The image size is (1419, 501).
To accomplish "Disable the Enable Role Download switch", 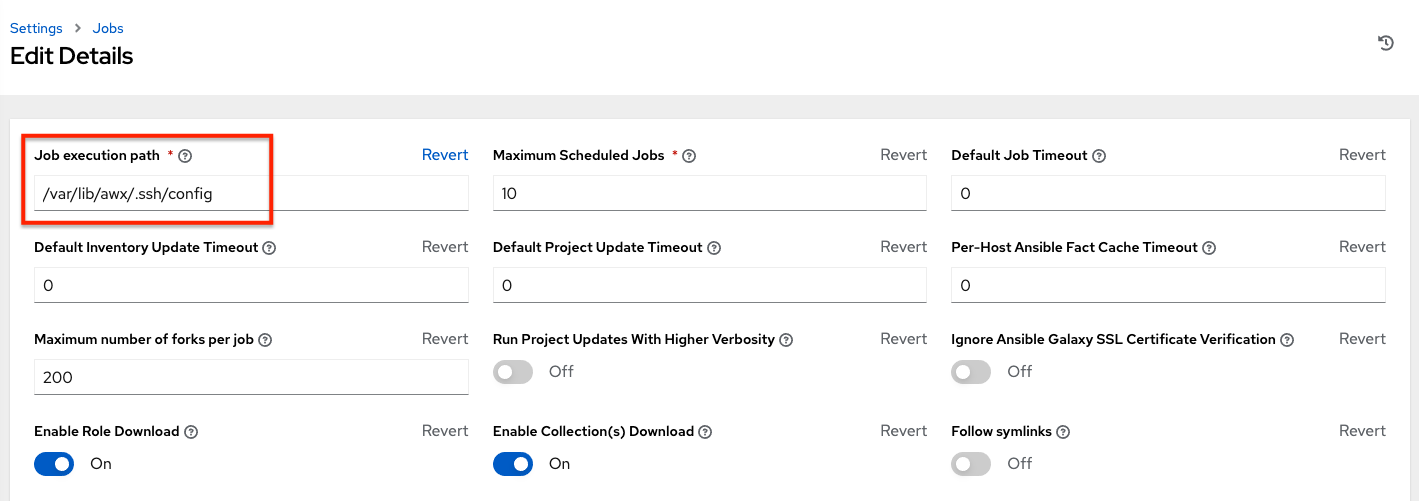I will coord(54,464).
